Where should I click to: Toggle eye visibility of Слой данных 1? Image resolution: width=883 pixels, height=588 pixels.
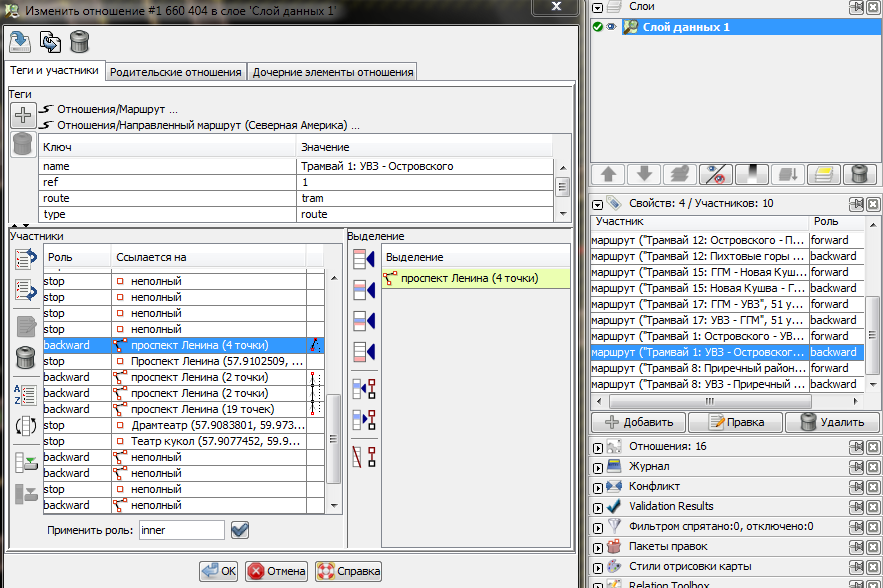pos(611,26)
